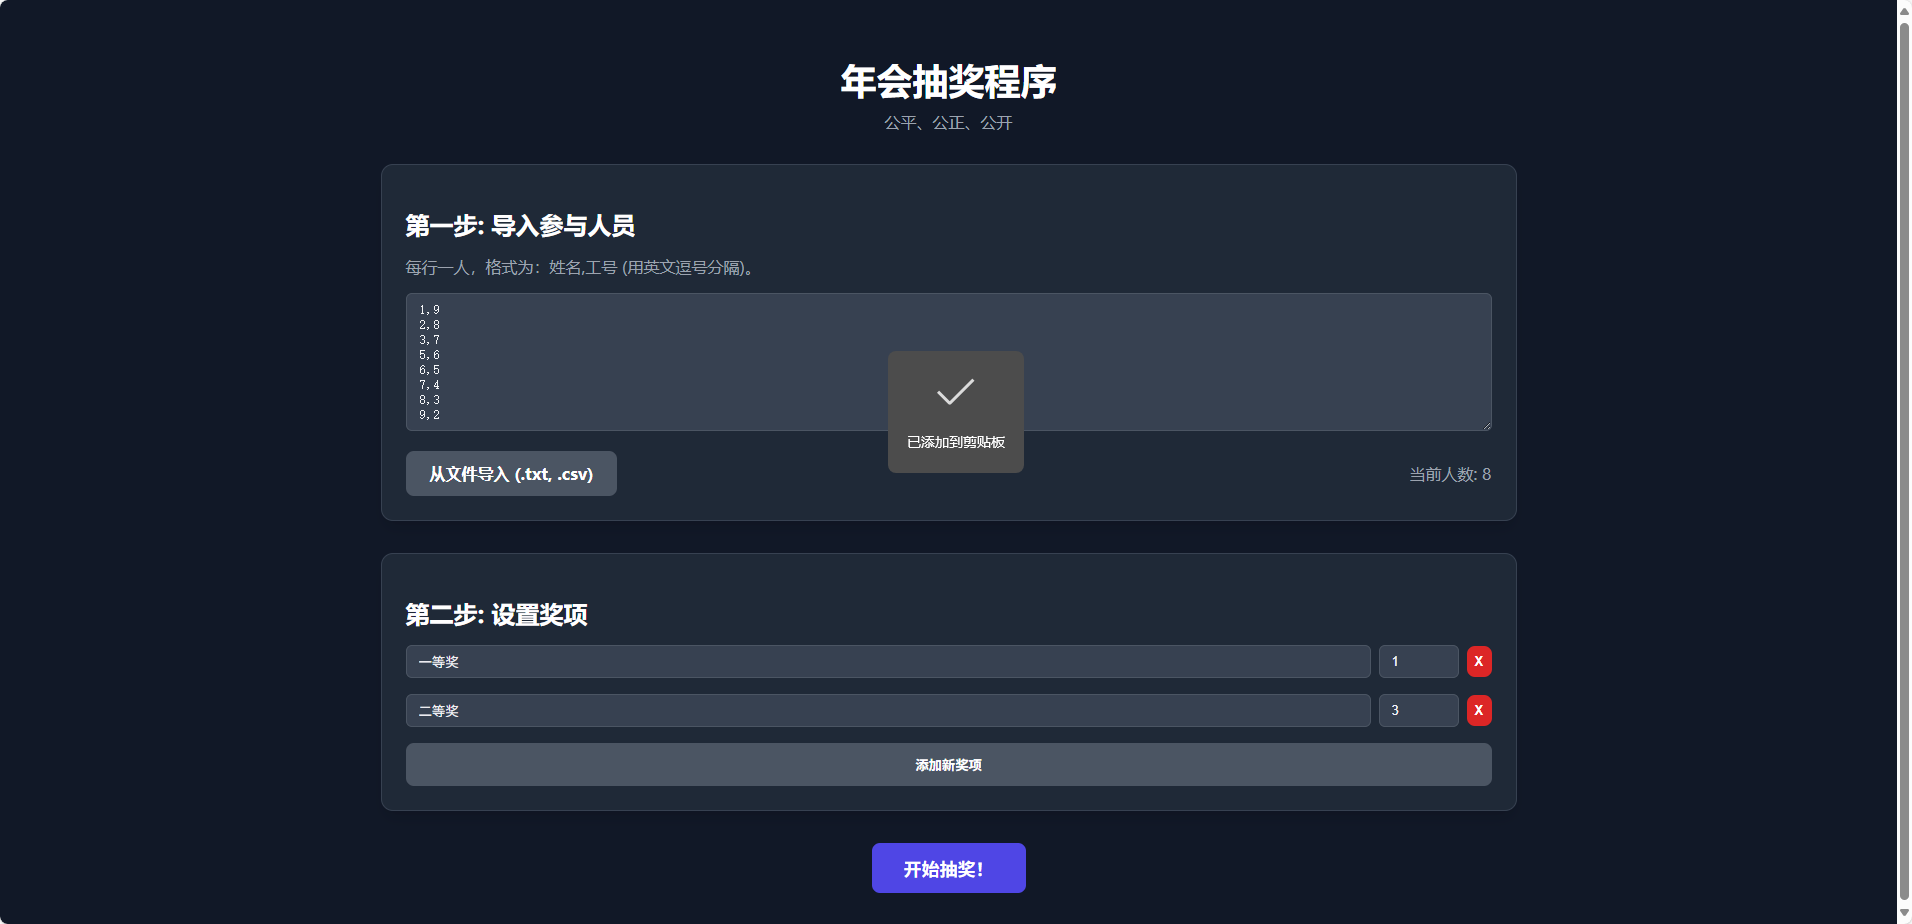
Task: Click the quantity field showing 1
Action: click(1418, 661)
